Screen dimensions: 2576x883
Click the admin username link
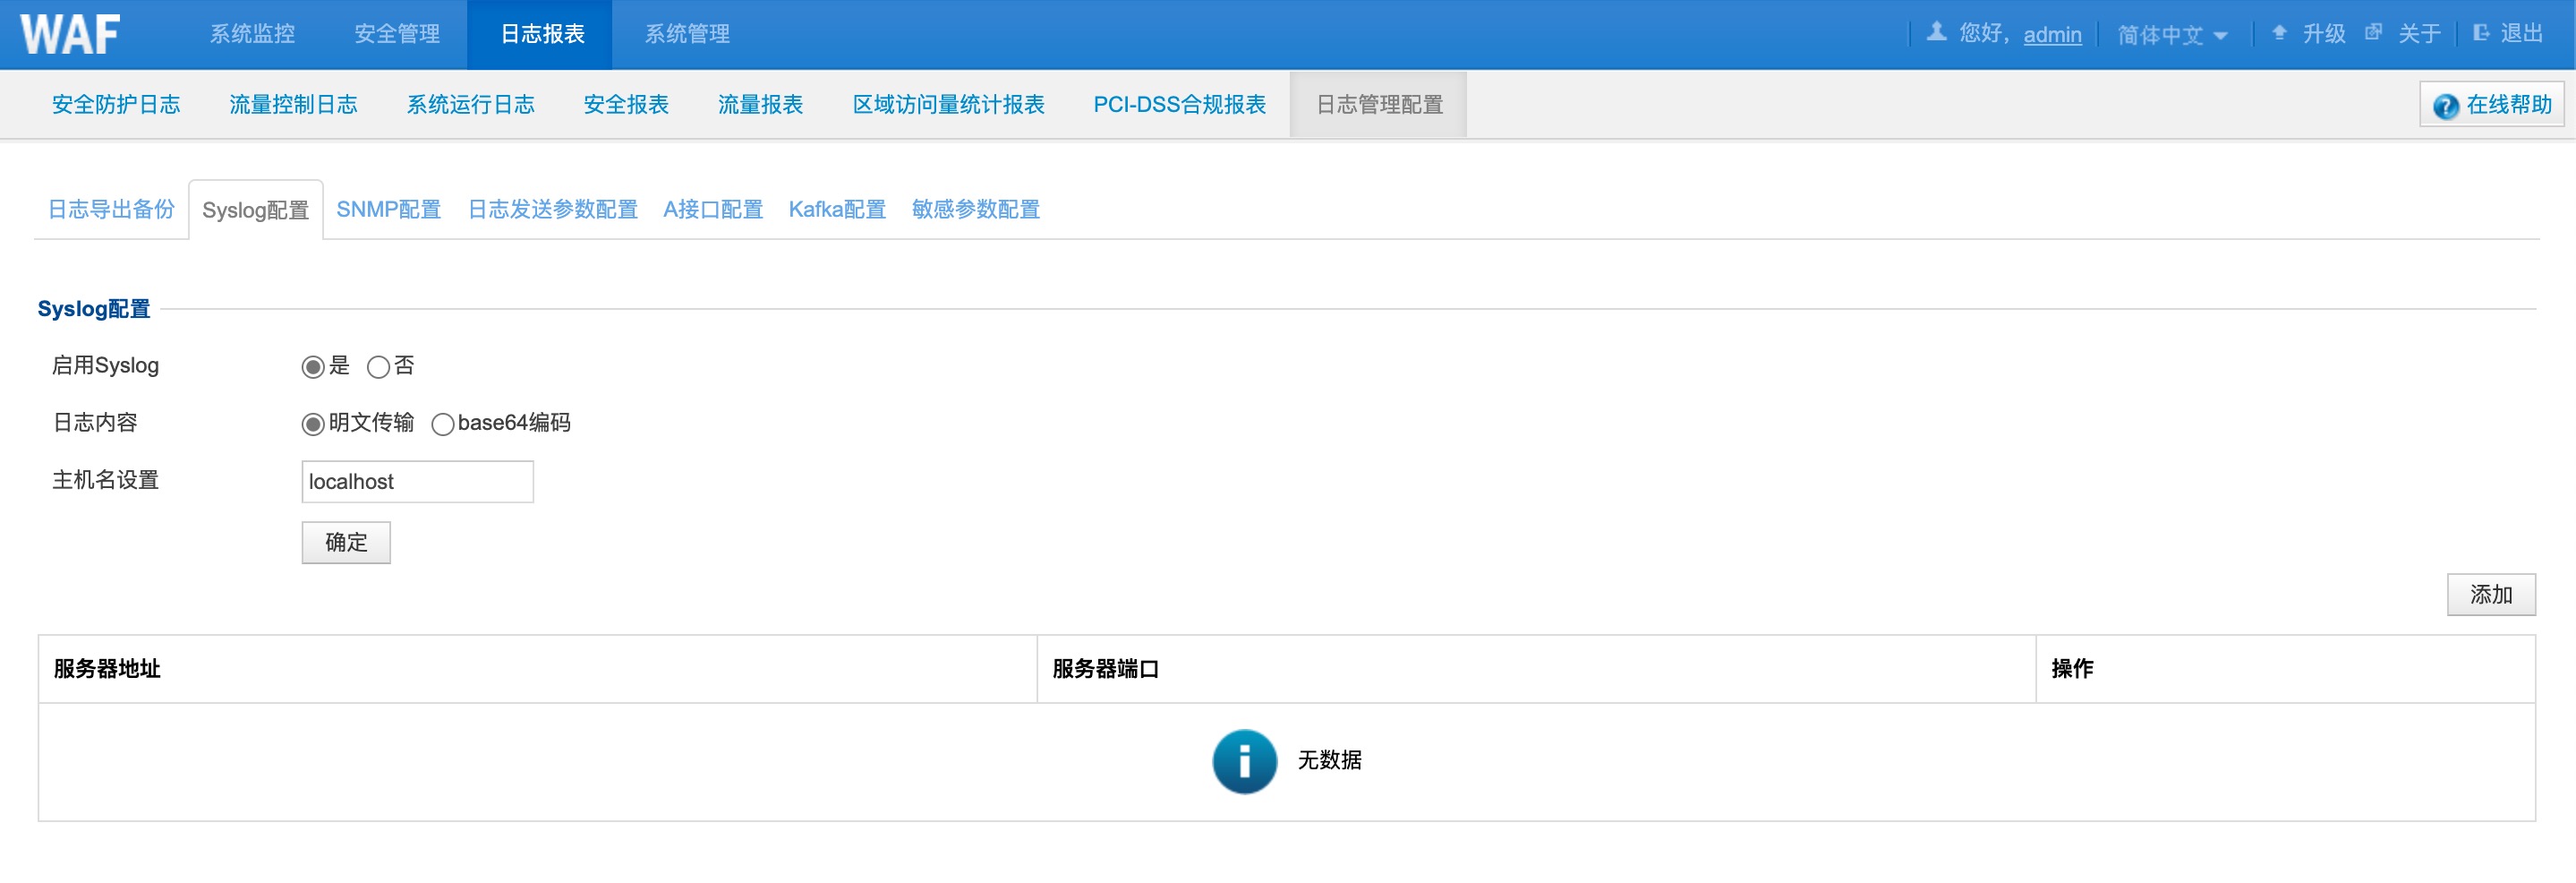(2052, 35)
